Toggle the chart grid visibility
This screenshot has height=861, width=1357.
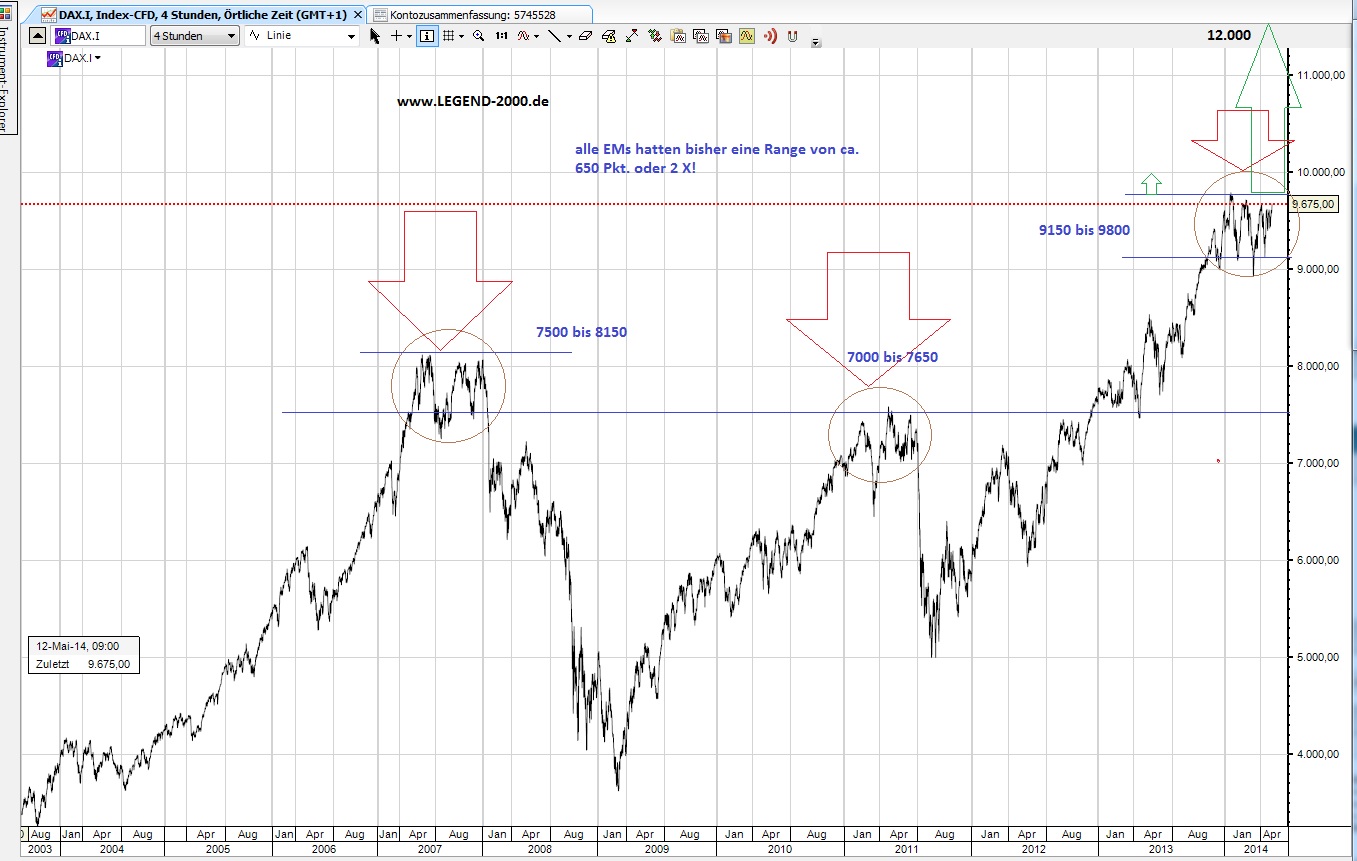tap(448, 36)
